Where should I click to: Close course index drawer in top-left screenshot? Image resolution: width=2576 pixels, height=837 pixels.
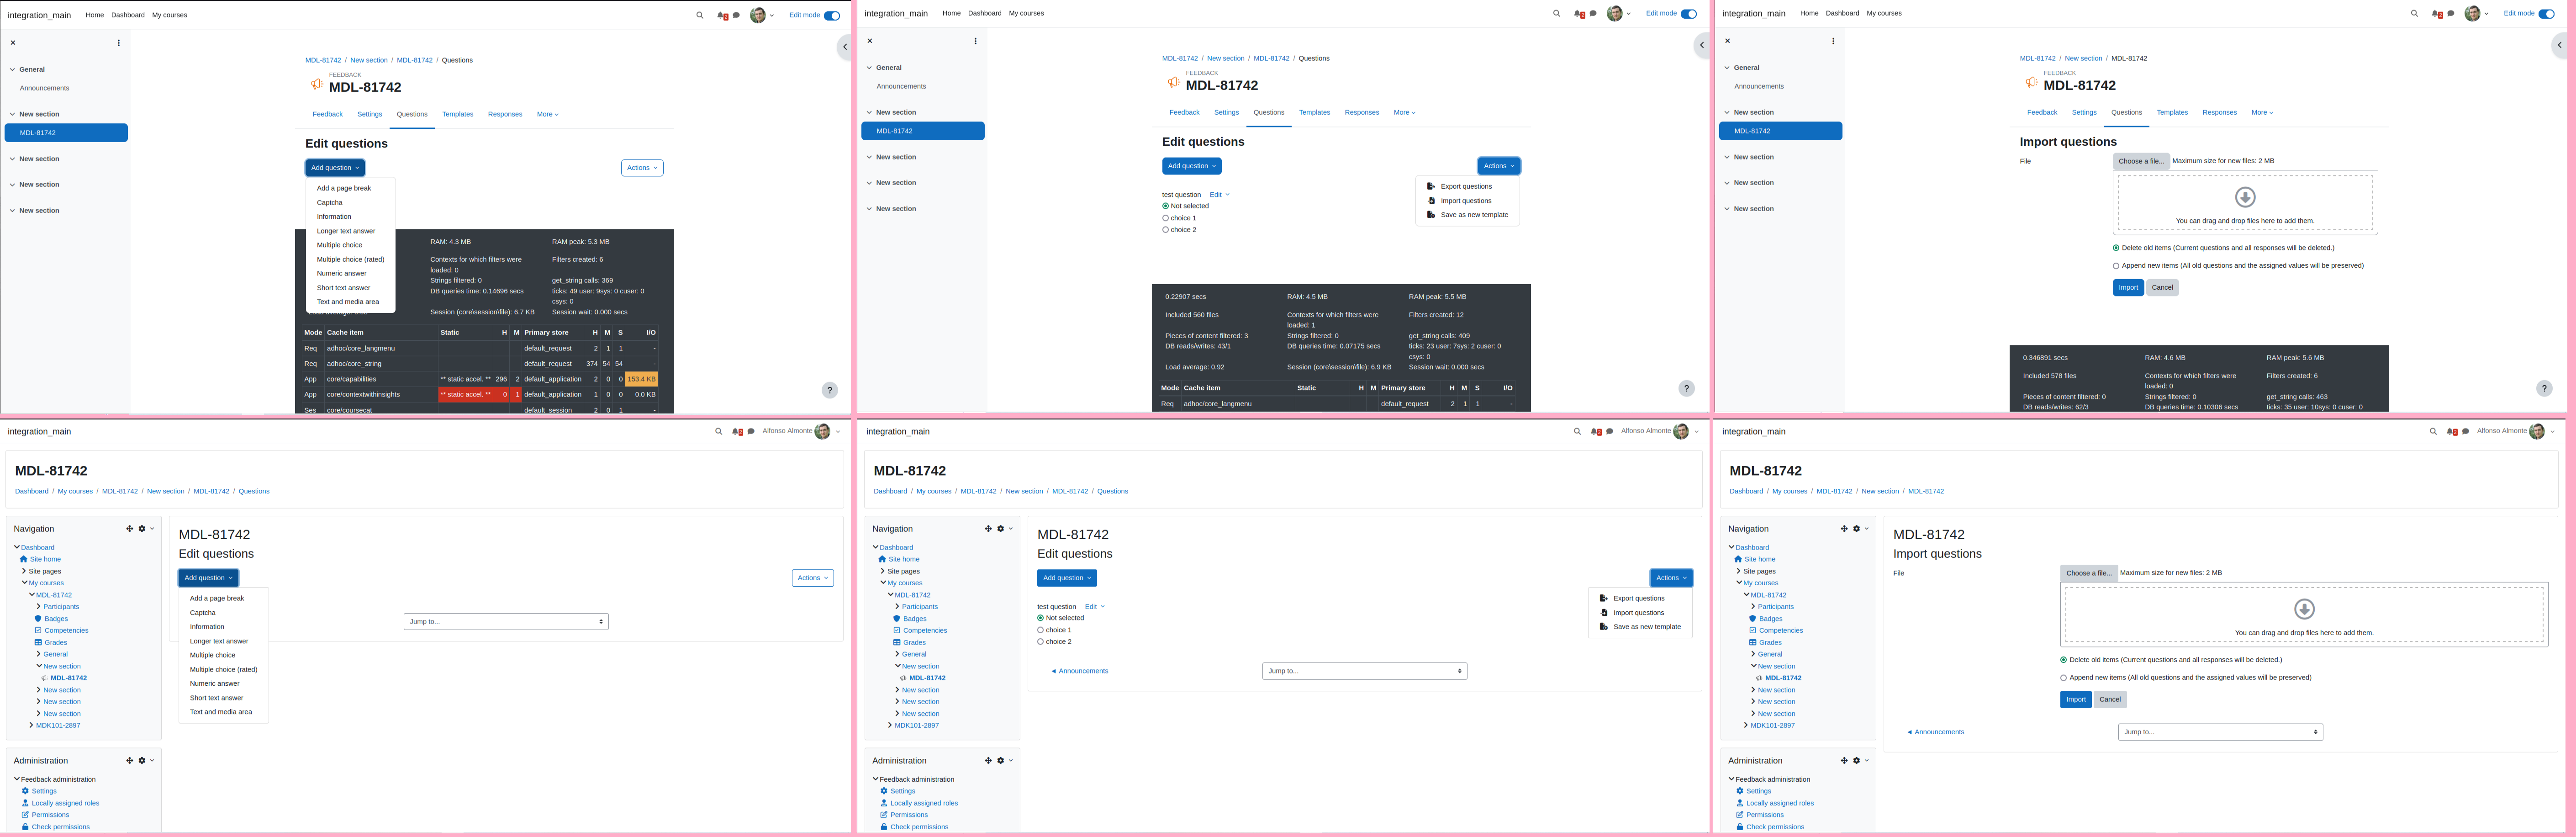click(x=13, y=43)
